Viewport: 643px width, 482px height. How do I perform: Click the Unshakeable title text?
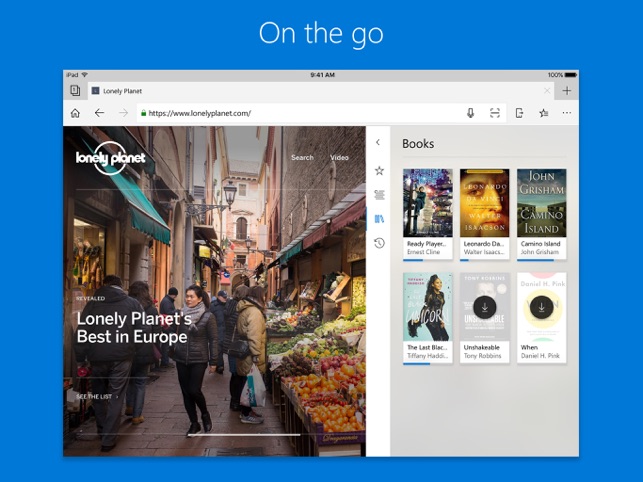481,347
